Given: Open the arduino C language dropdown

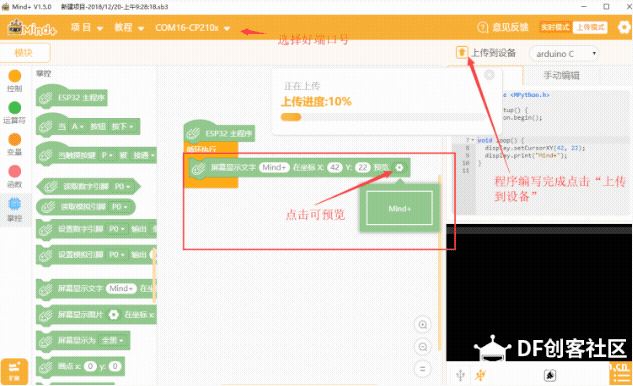Looking at the screenshot, I should [564, 54].
